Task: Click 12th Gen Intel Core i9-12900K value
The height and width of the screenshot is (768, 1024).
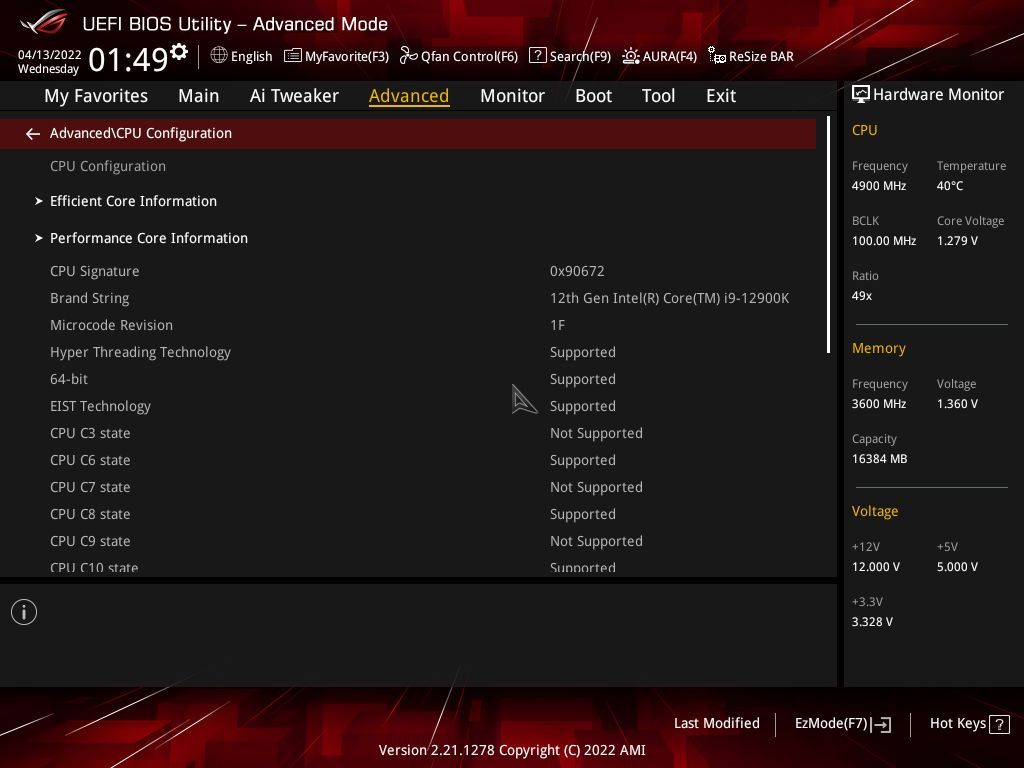Action: click(x=669, y=298)
